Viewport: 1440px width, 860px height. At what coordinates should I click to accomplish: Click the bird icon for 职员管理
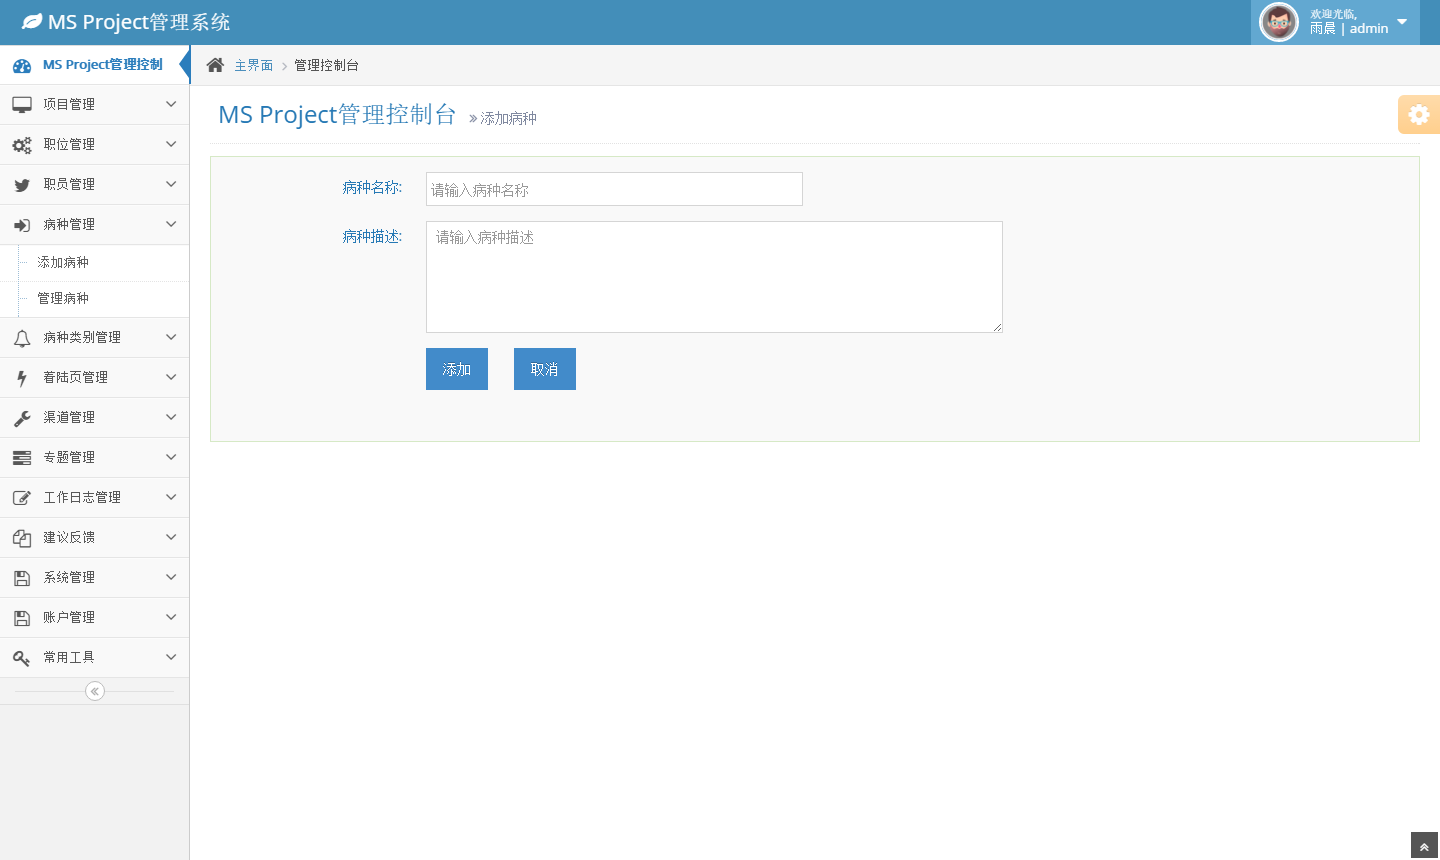22,185
